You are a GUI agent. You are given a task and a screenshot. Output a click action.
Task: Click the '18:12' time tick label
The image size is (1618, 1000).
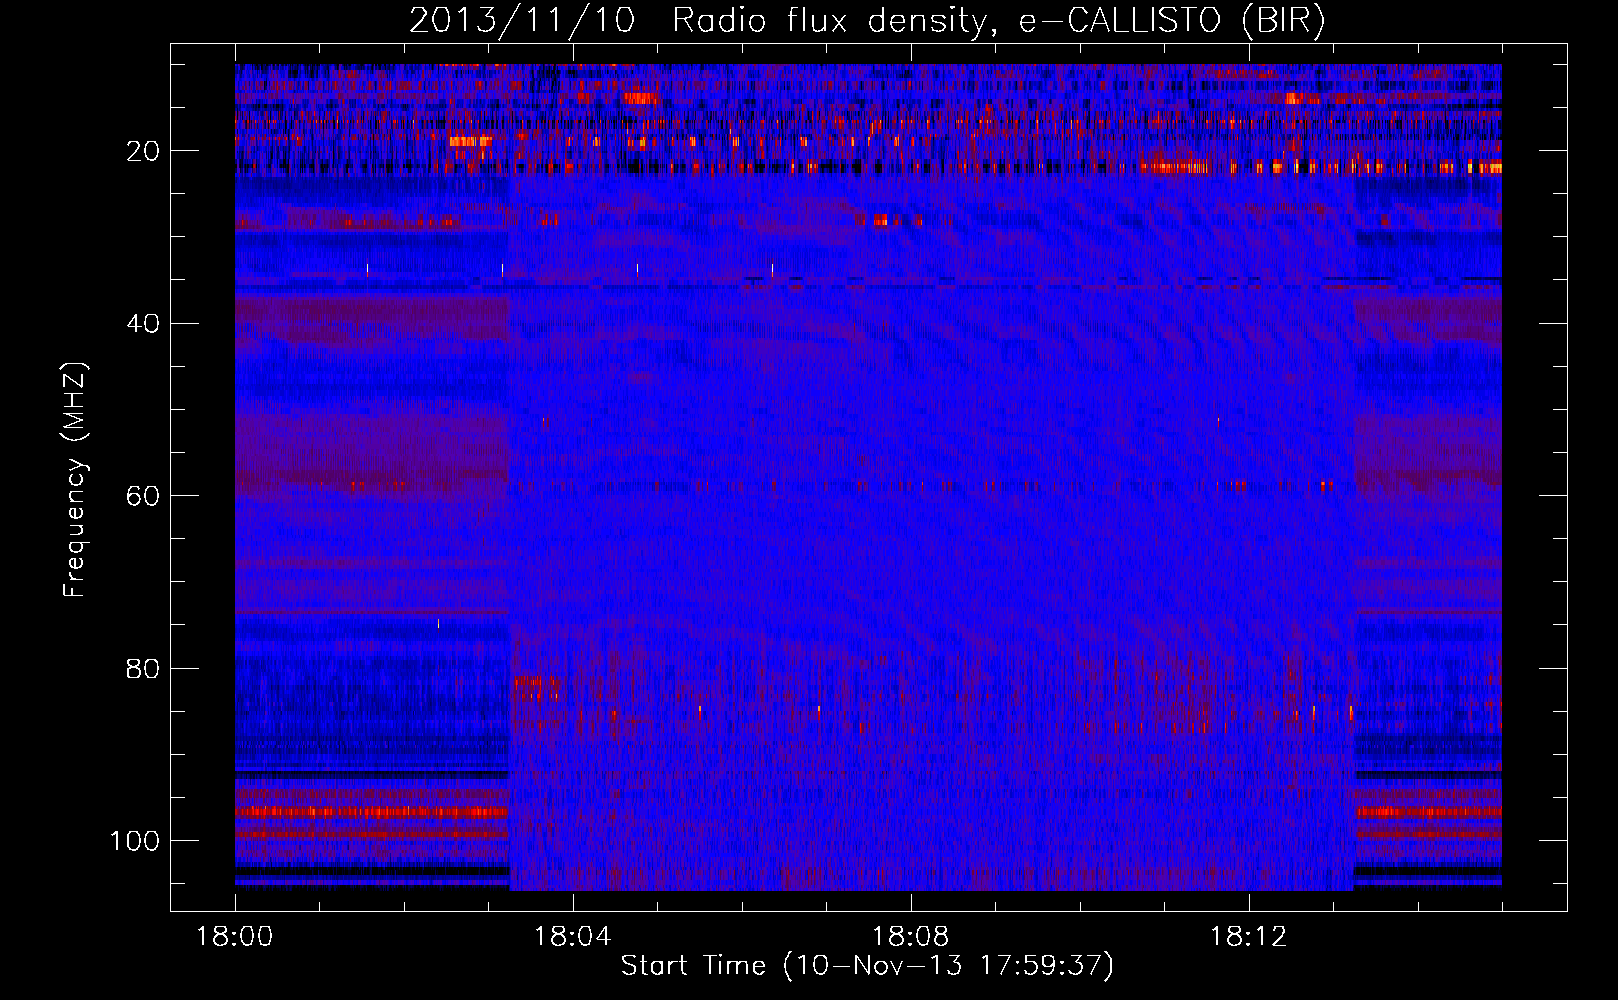(x=1249, y=937)
